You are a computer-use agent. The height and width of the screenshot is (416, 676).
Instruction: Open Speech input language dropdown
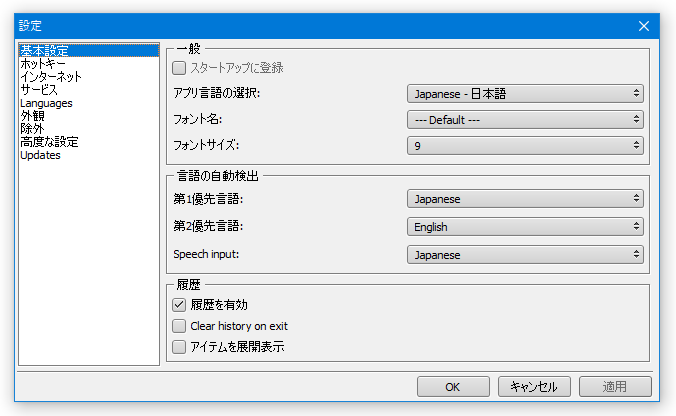click(525, 255)
